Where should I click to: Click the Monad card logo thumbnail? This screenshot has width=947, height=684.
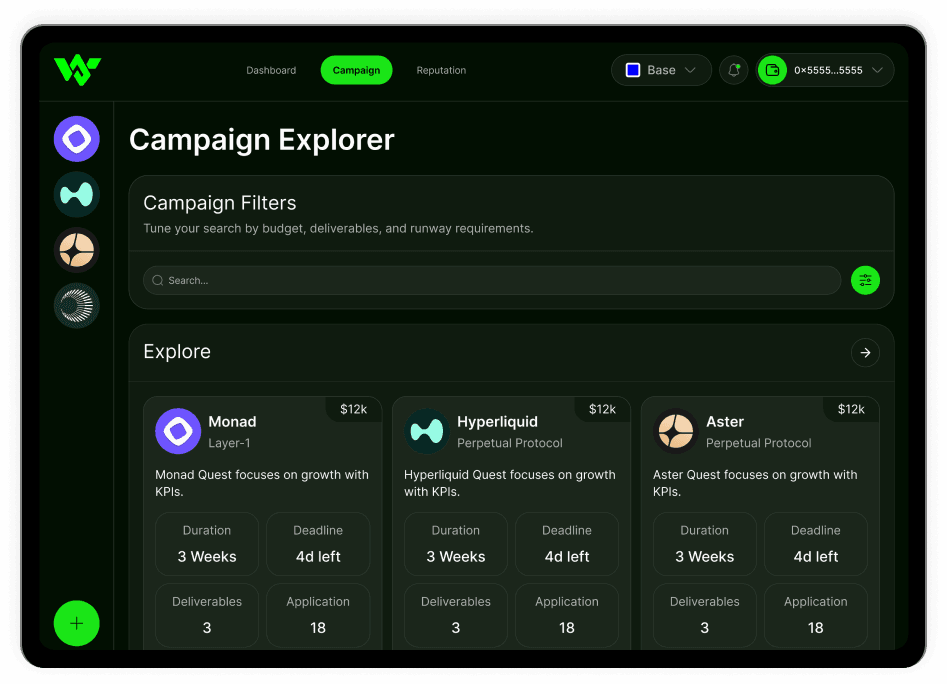click(178, 432)
